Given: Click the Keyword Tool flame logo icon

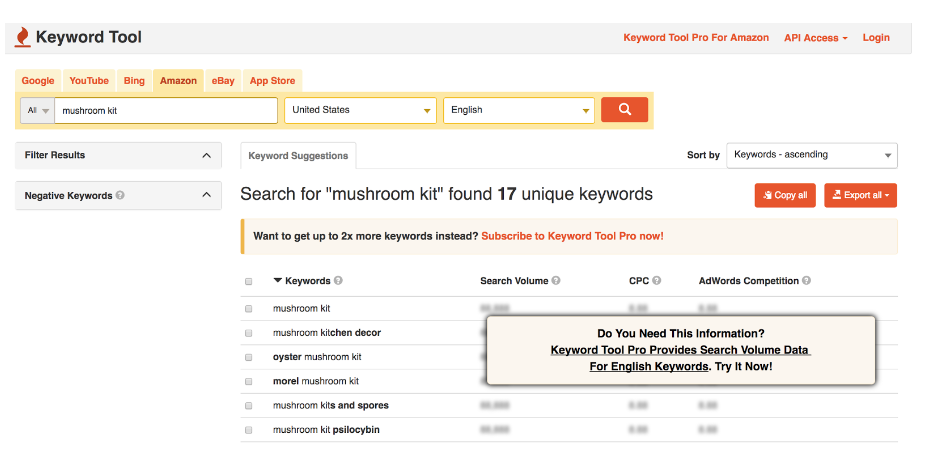Looking at the screenshot, I should (x=22, y=38).
